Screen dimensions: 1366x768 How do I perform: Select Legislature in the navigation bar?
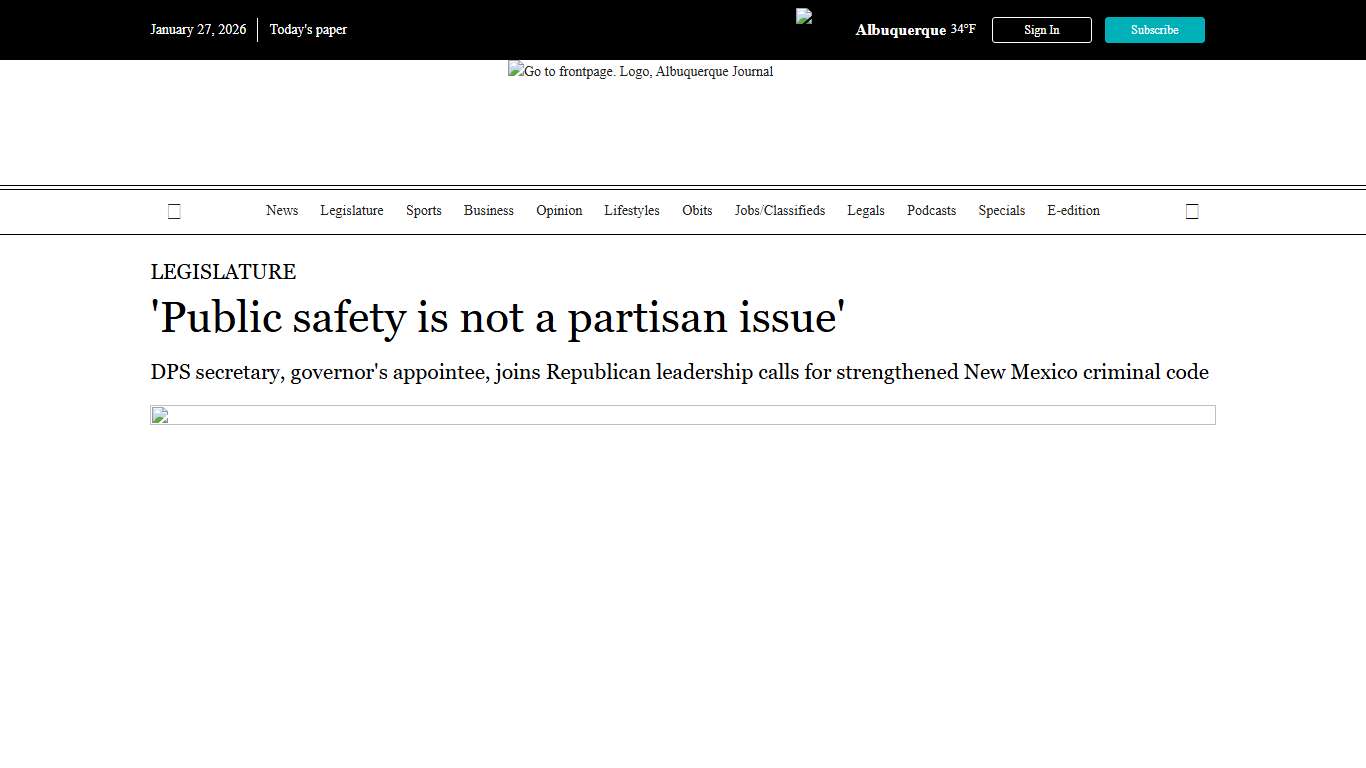pos(352,211)
